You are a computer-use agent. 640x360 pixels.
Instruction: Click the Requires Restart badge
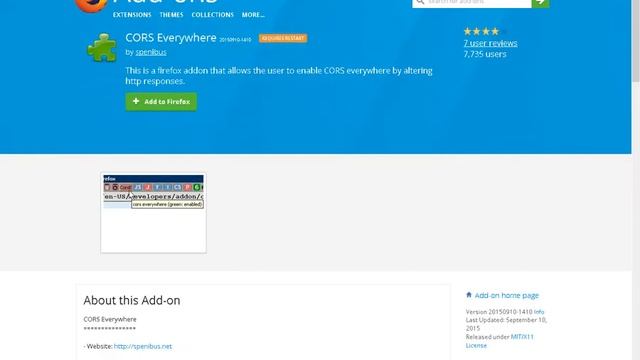click(x=283, y=38)
